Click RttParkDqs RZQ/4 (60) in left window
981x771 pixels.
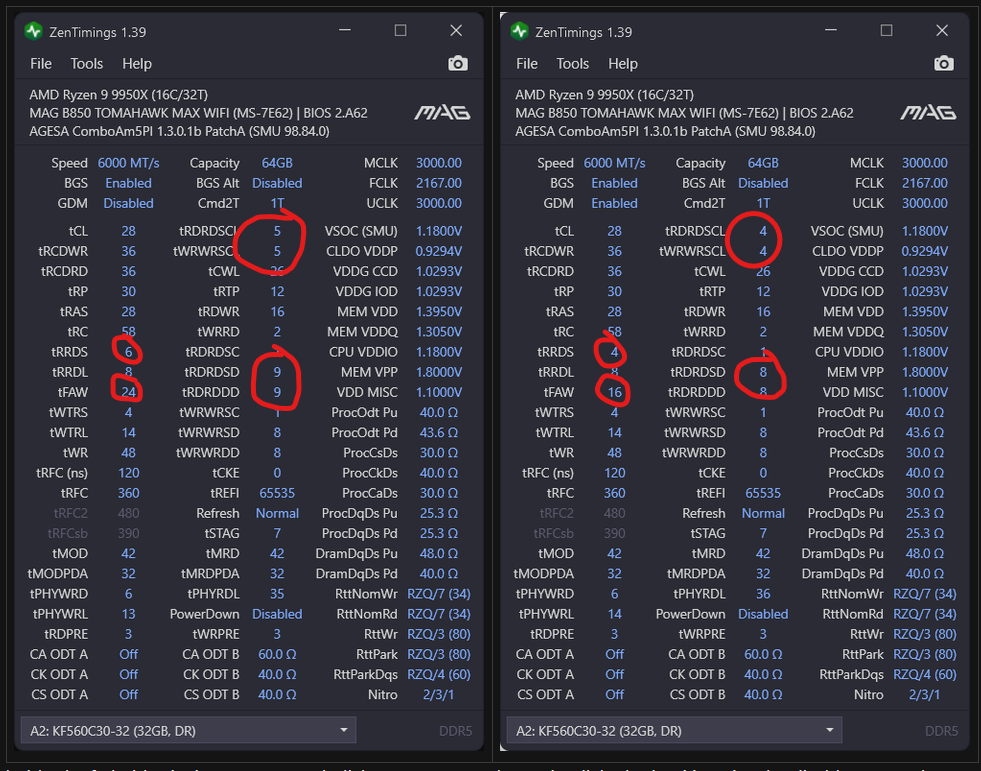[x=439, y=675]
